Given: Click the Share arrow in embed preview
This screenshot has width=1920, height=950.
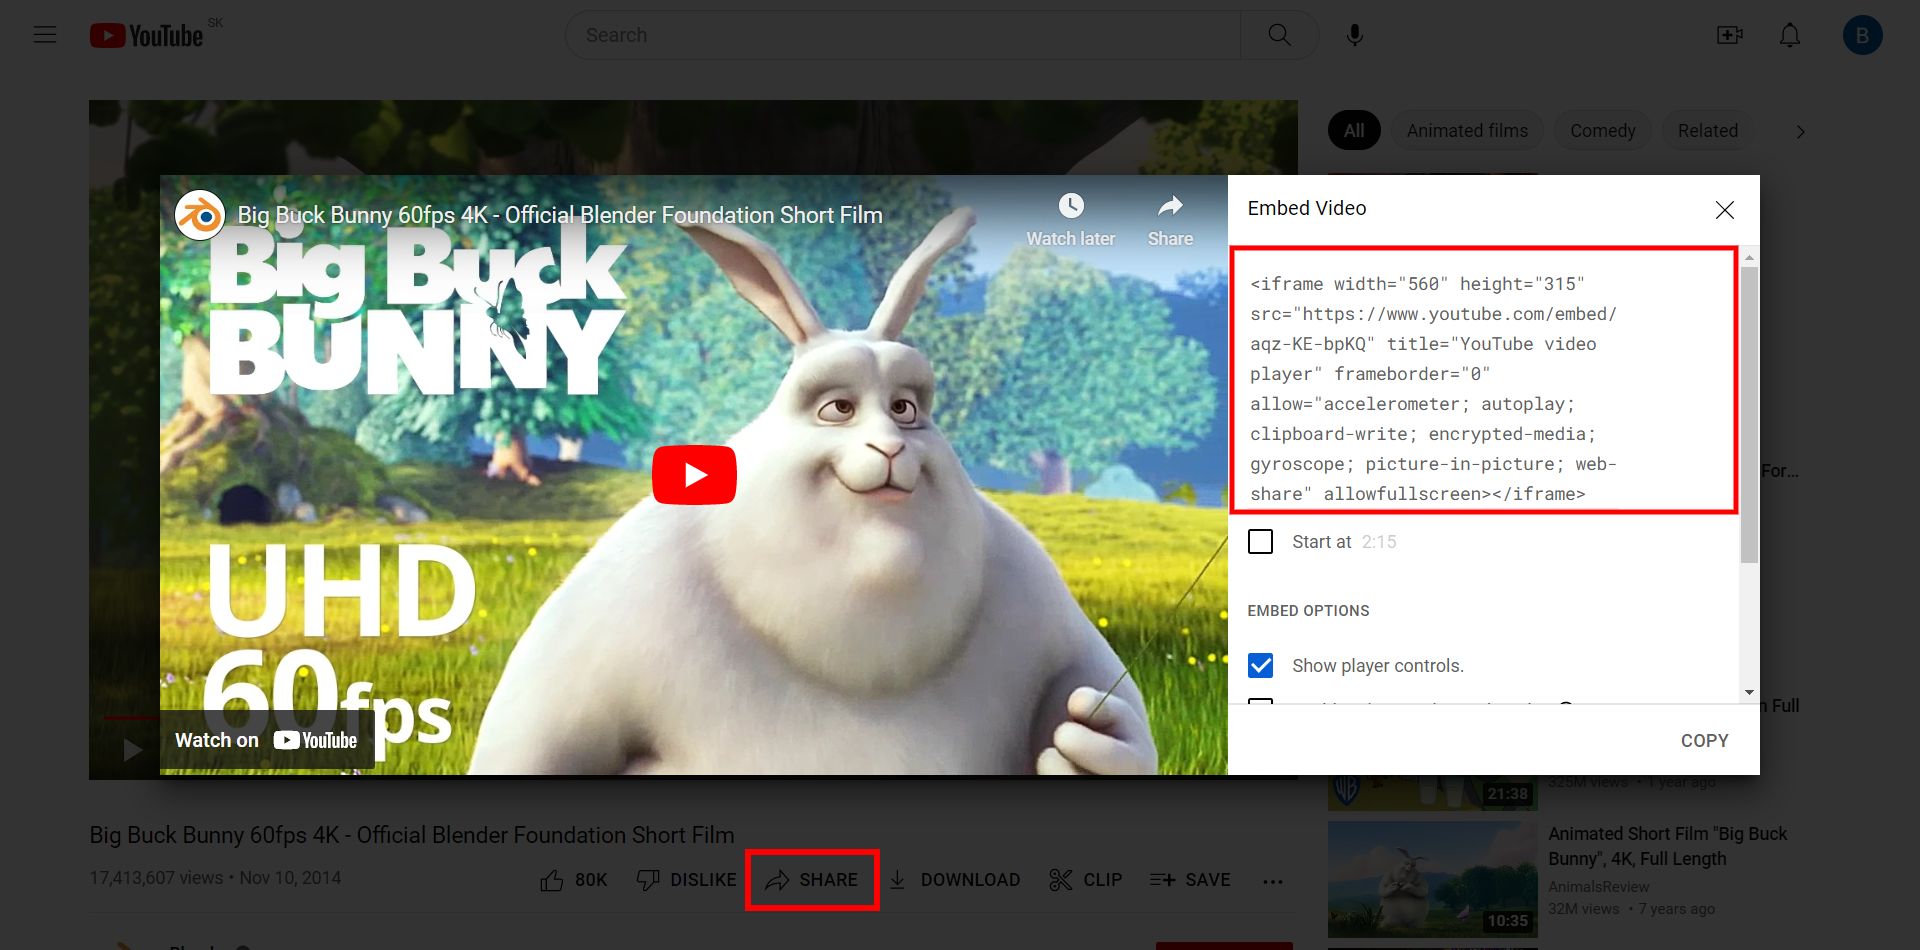Looking at the screenshot, I should [1170, 207].
